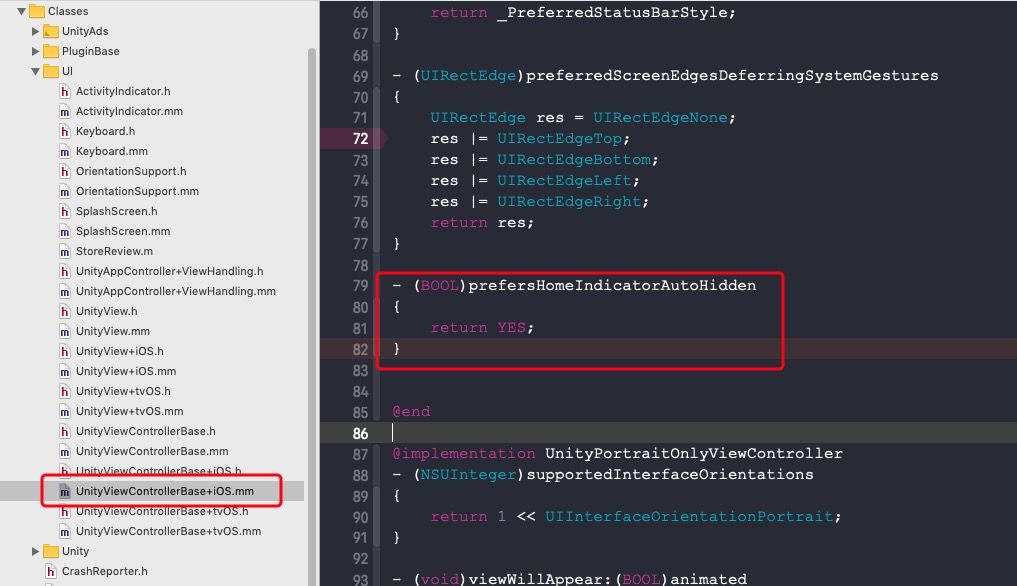Click header file icon for OrientationSupport.h
1017x586 pixels.
coord(65,171)
